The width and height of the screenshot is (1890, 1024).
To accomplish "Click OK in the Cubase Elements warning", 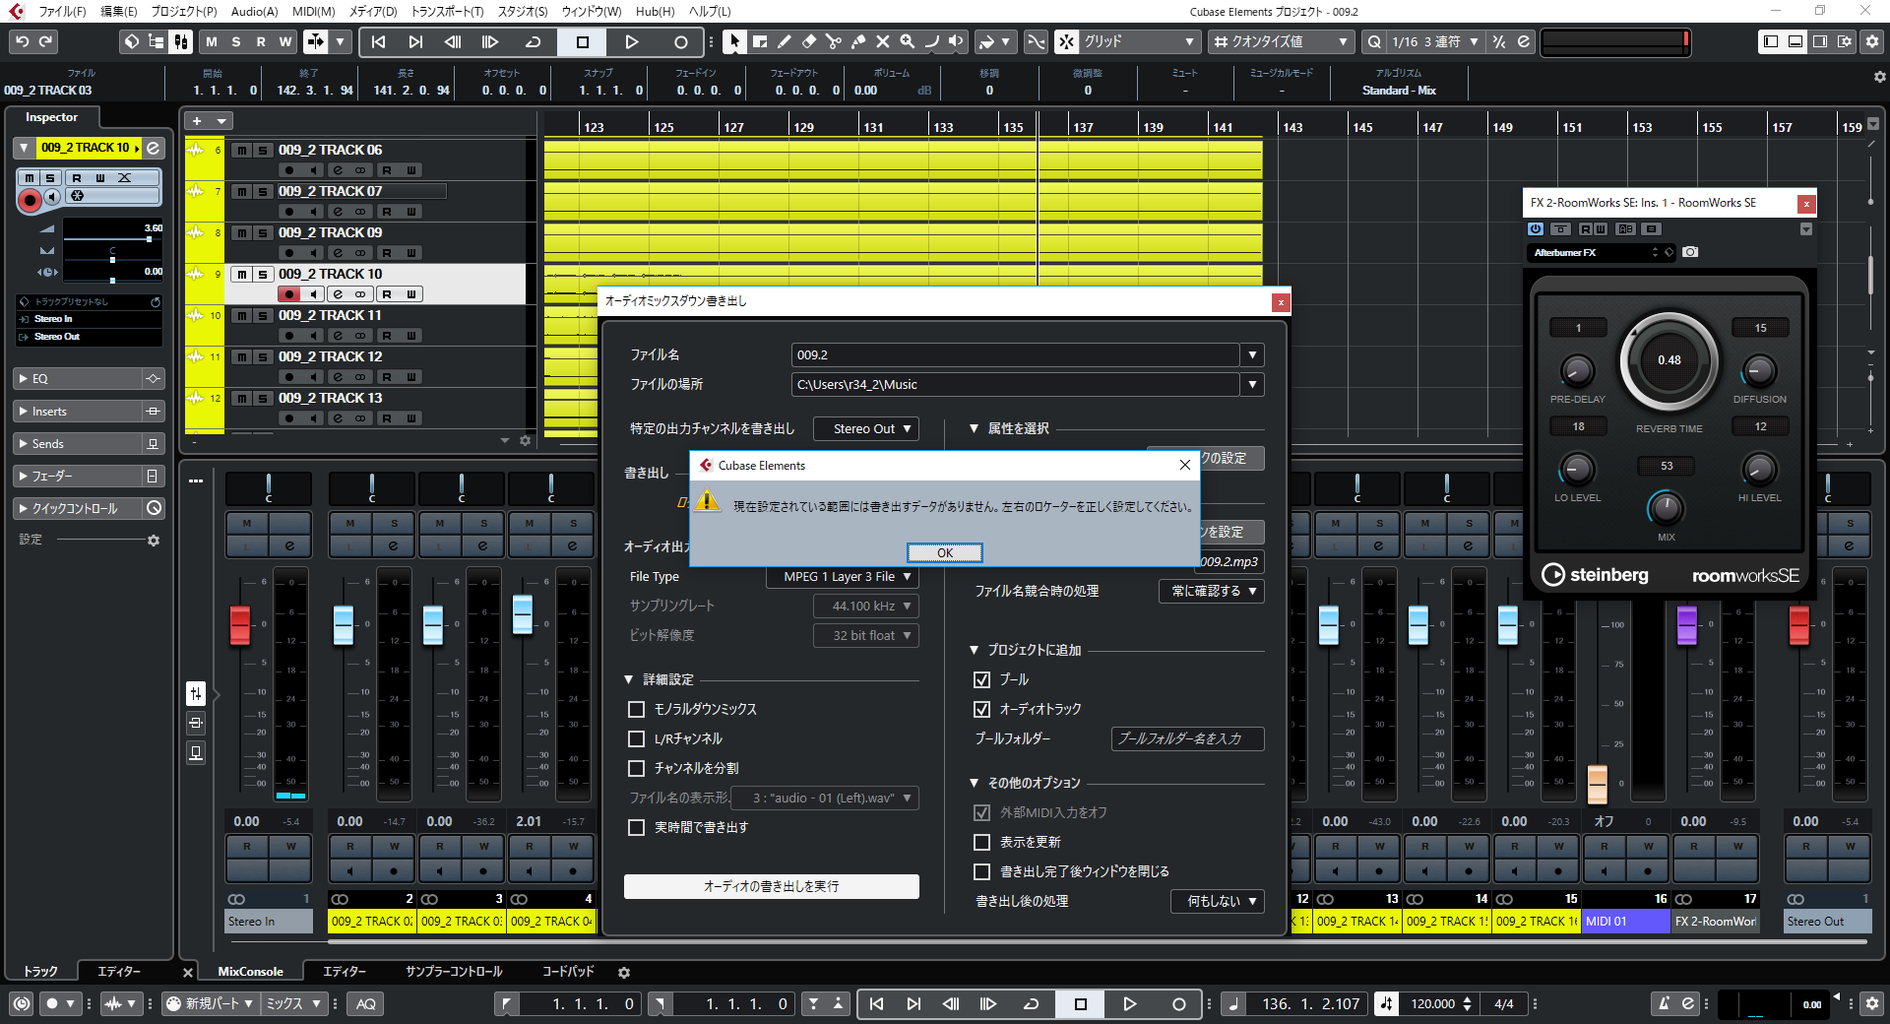I will [944, 553].
